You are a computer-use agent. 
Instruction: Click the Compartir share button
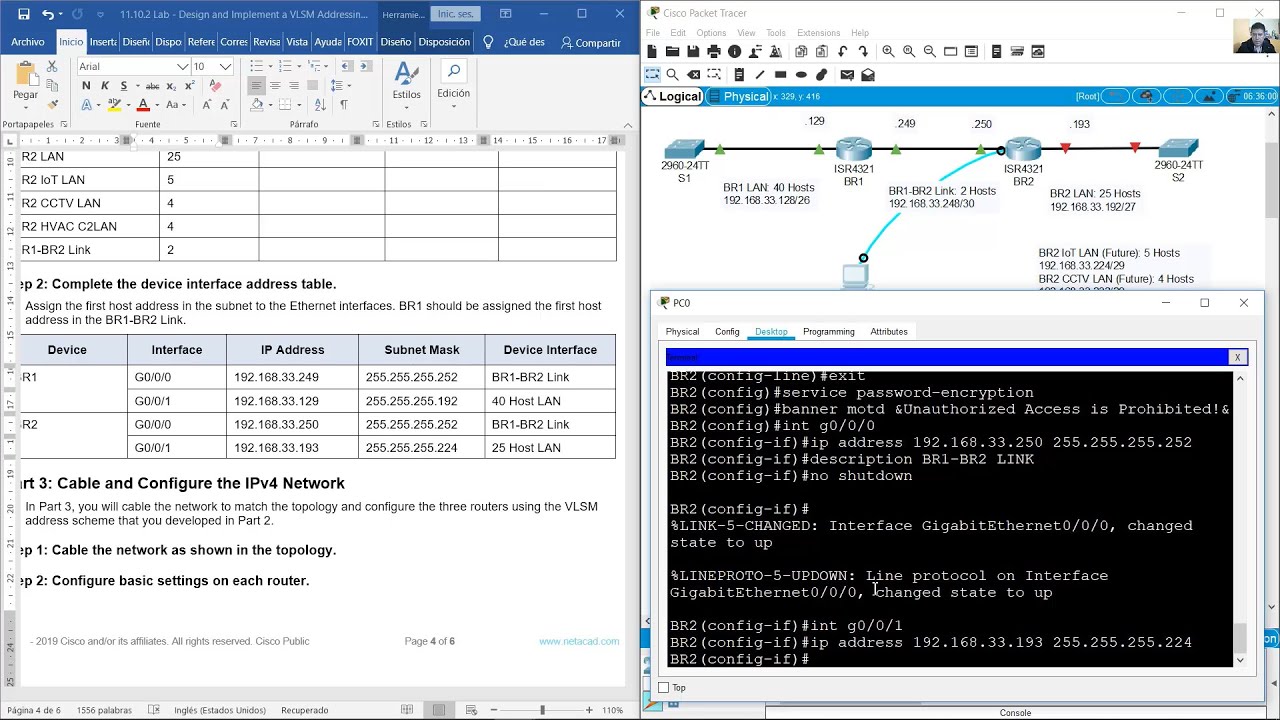(x=590, y=43)
